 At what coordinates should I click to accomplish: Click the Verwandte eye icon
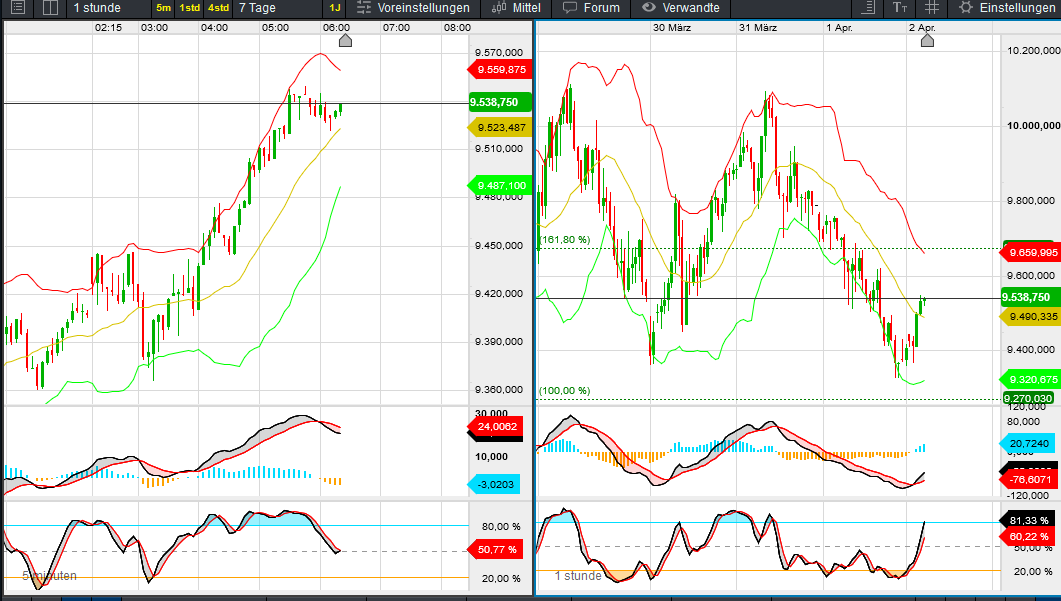coord(648,7)
